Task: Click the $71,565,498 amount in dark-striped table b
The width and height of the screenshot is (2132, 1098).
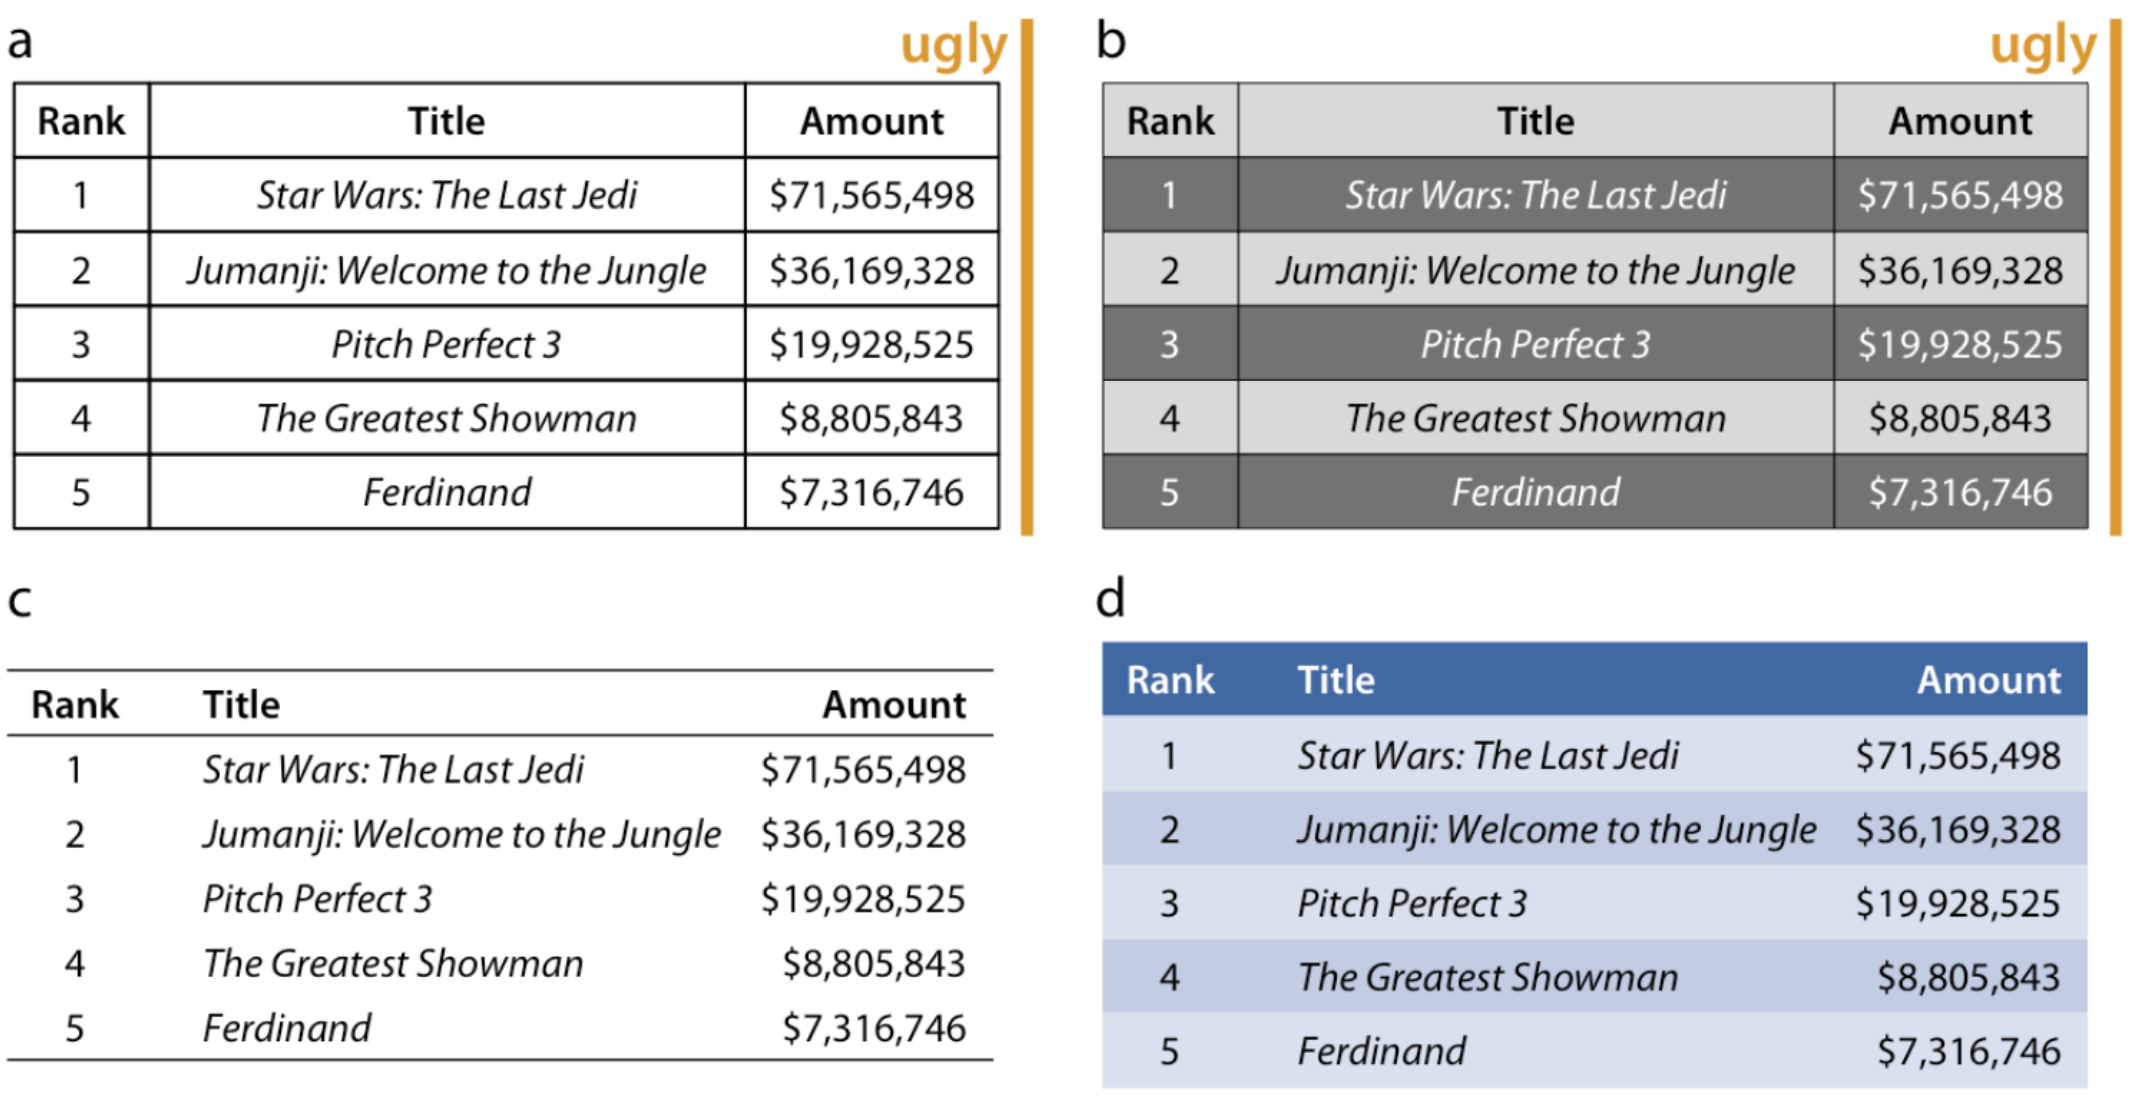Action: (x=1959, y=195)
